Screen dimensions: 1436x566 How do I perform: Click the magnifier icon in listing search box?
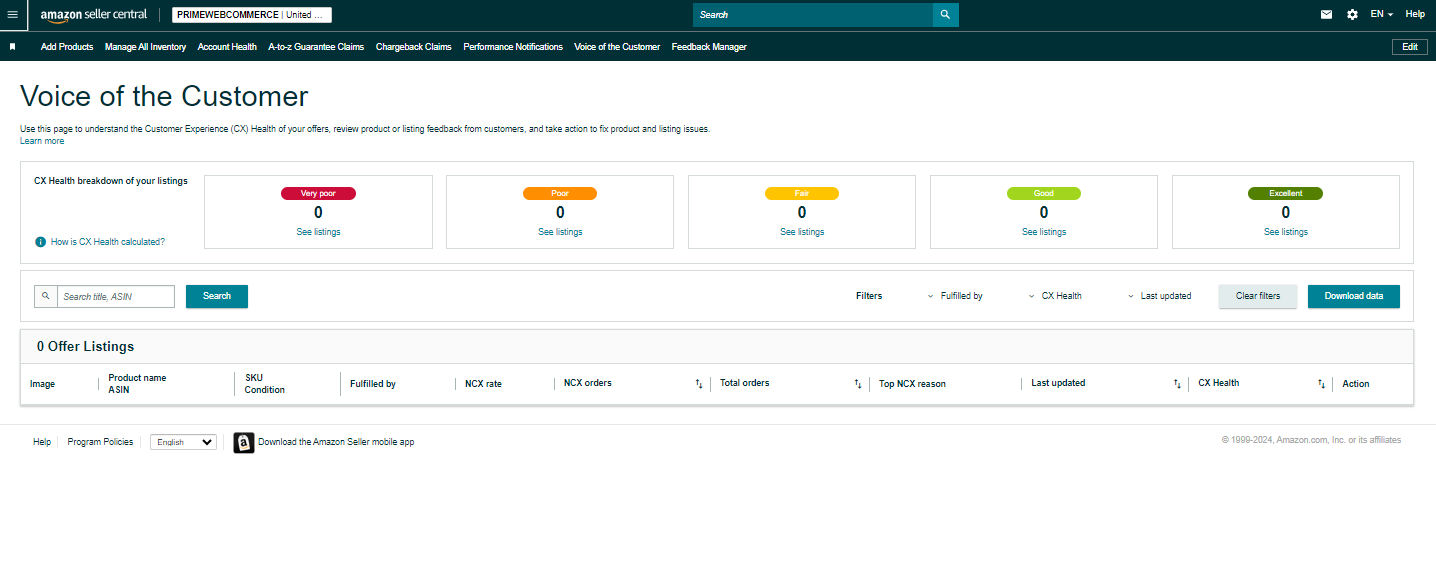click(46, 296)
